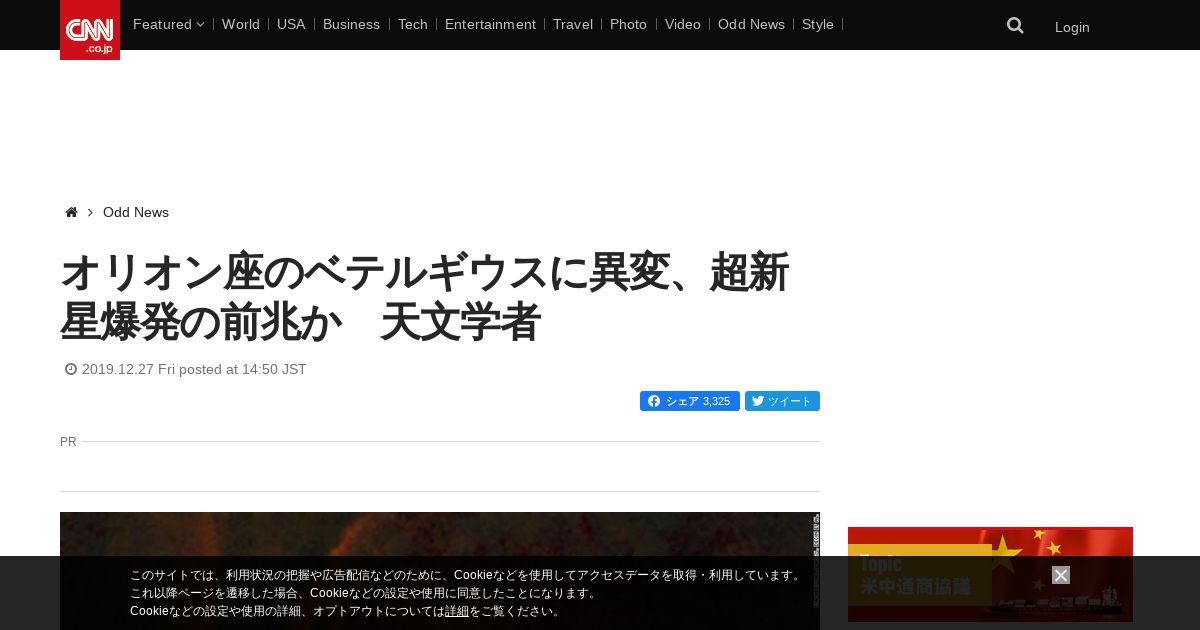This screenshot has width=1200, height=630.
Task: Open the 米中通商協議 Topic banner
Action: coord(990,574)
